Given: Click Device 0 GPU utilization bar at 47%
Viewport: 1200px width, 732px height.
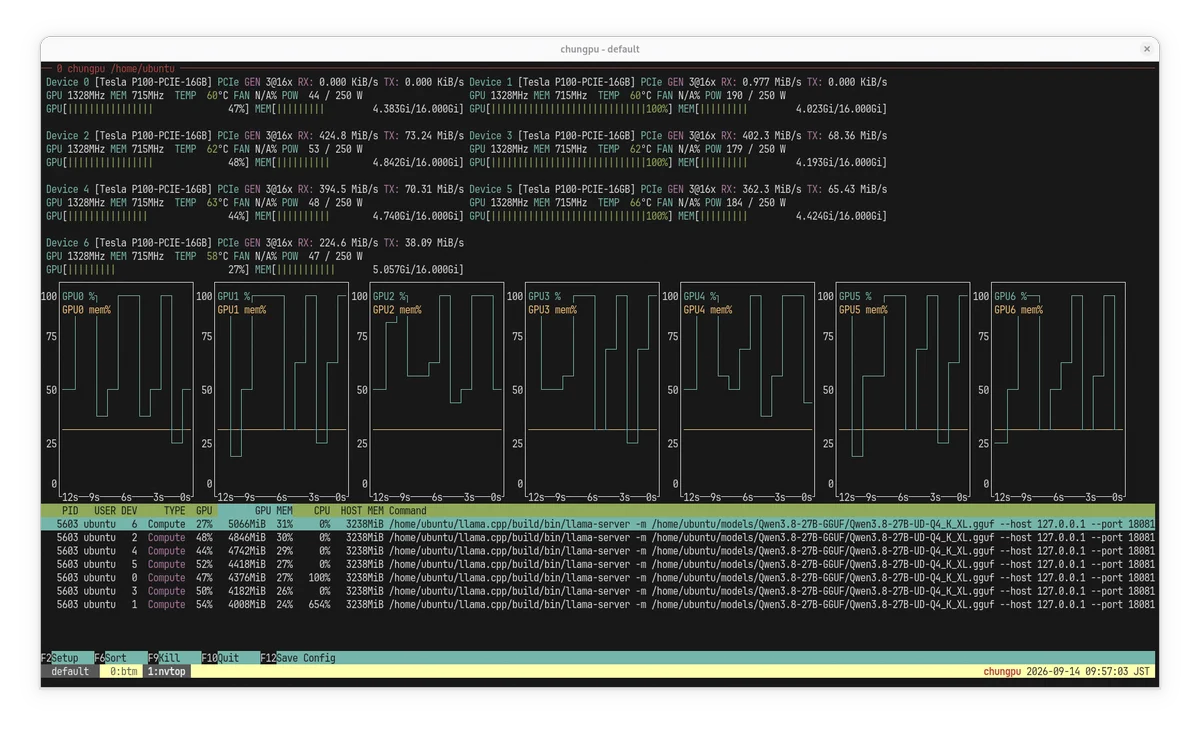Looking at the screenshot, I should (148, 109).
